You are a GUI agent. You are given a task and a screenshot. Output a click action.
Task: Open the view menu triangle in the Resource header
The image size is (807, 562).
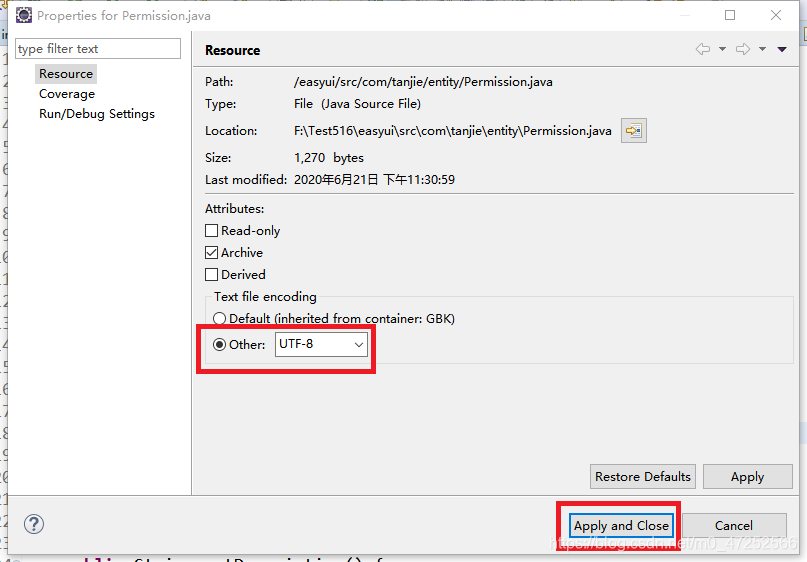tap(782, 49)
